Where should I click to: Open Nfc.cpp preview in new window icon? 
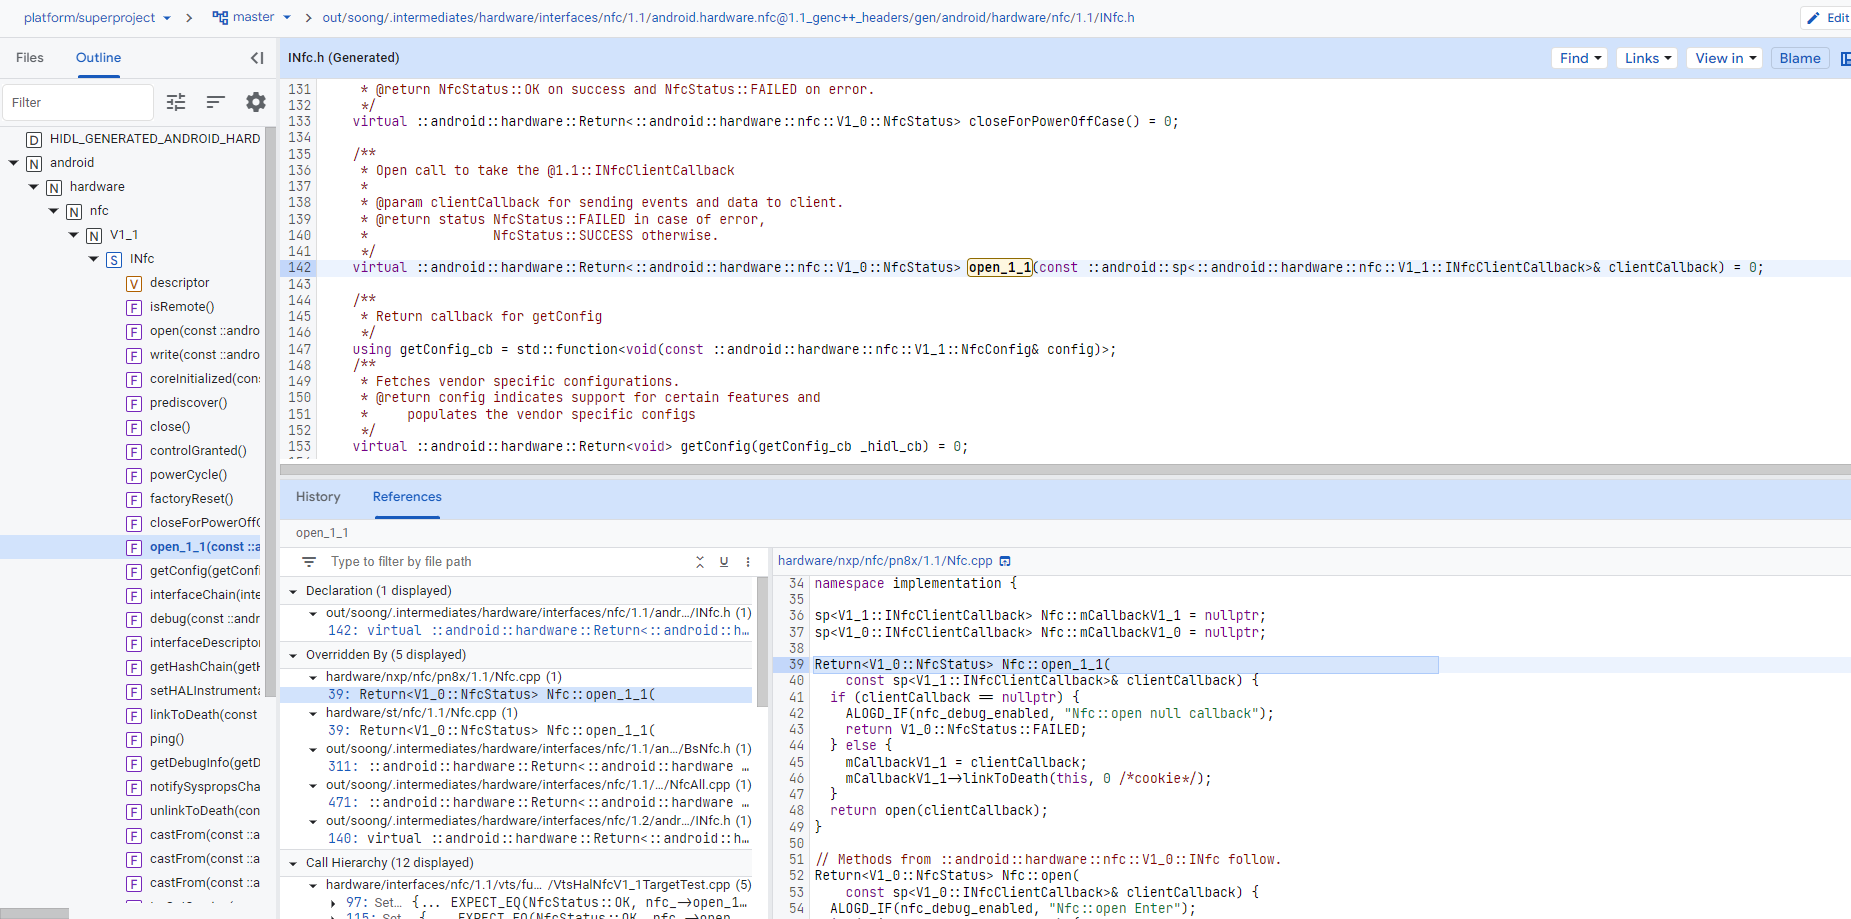(x=1005, y=561)
